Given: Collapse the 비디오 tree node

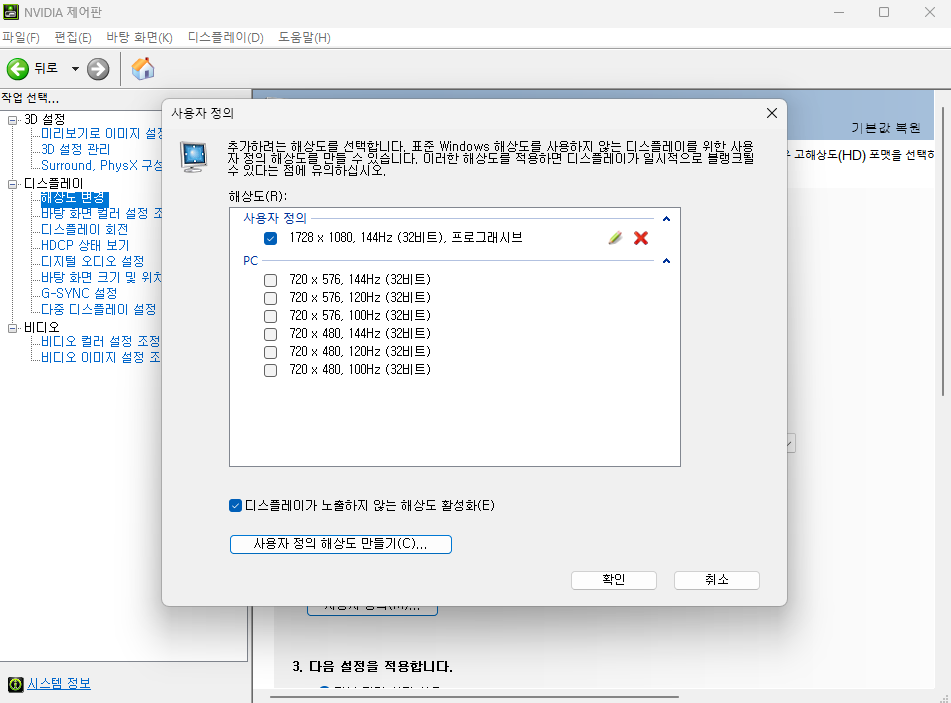Looking at the screenshot, I should click(x=12, y=328).
